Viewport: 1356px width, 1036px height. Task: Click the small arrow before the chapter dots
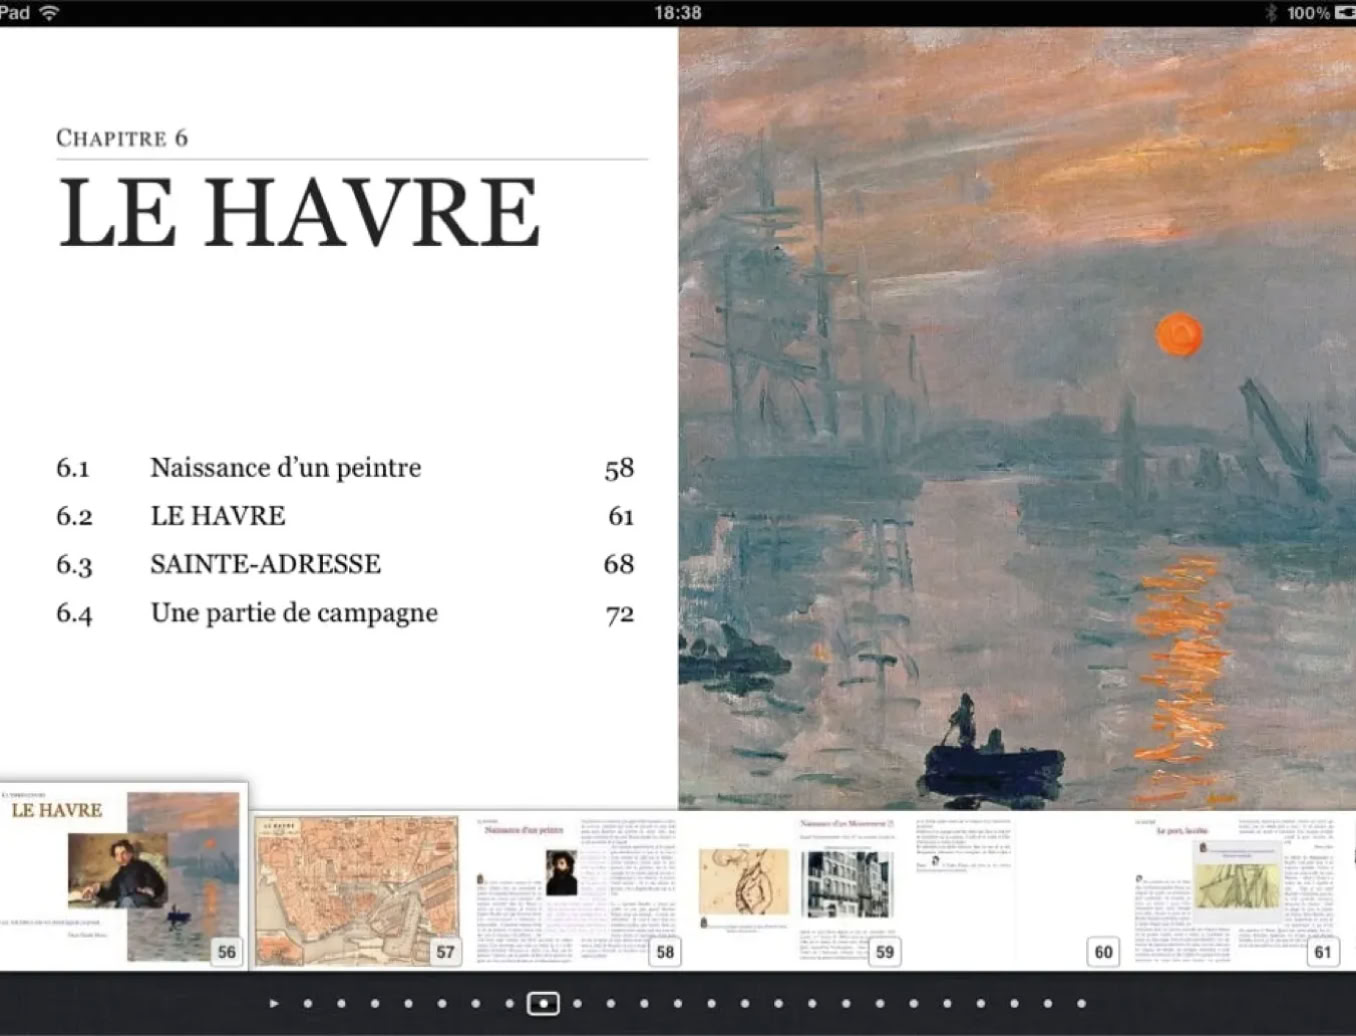[274, 1003]
